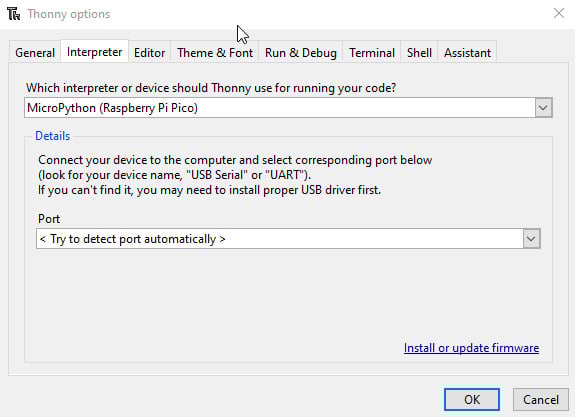575x417 pixels.
Task: Click the Thonny logo icon in title bar
Action: coord(14,14)
